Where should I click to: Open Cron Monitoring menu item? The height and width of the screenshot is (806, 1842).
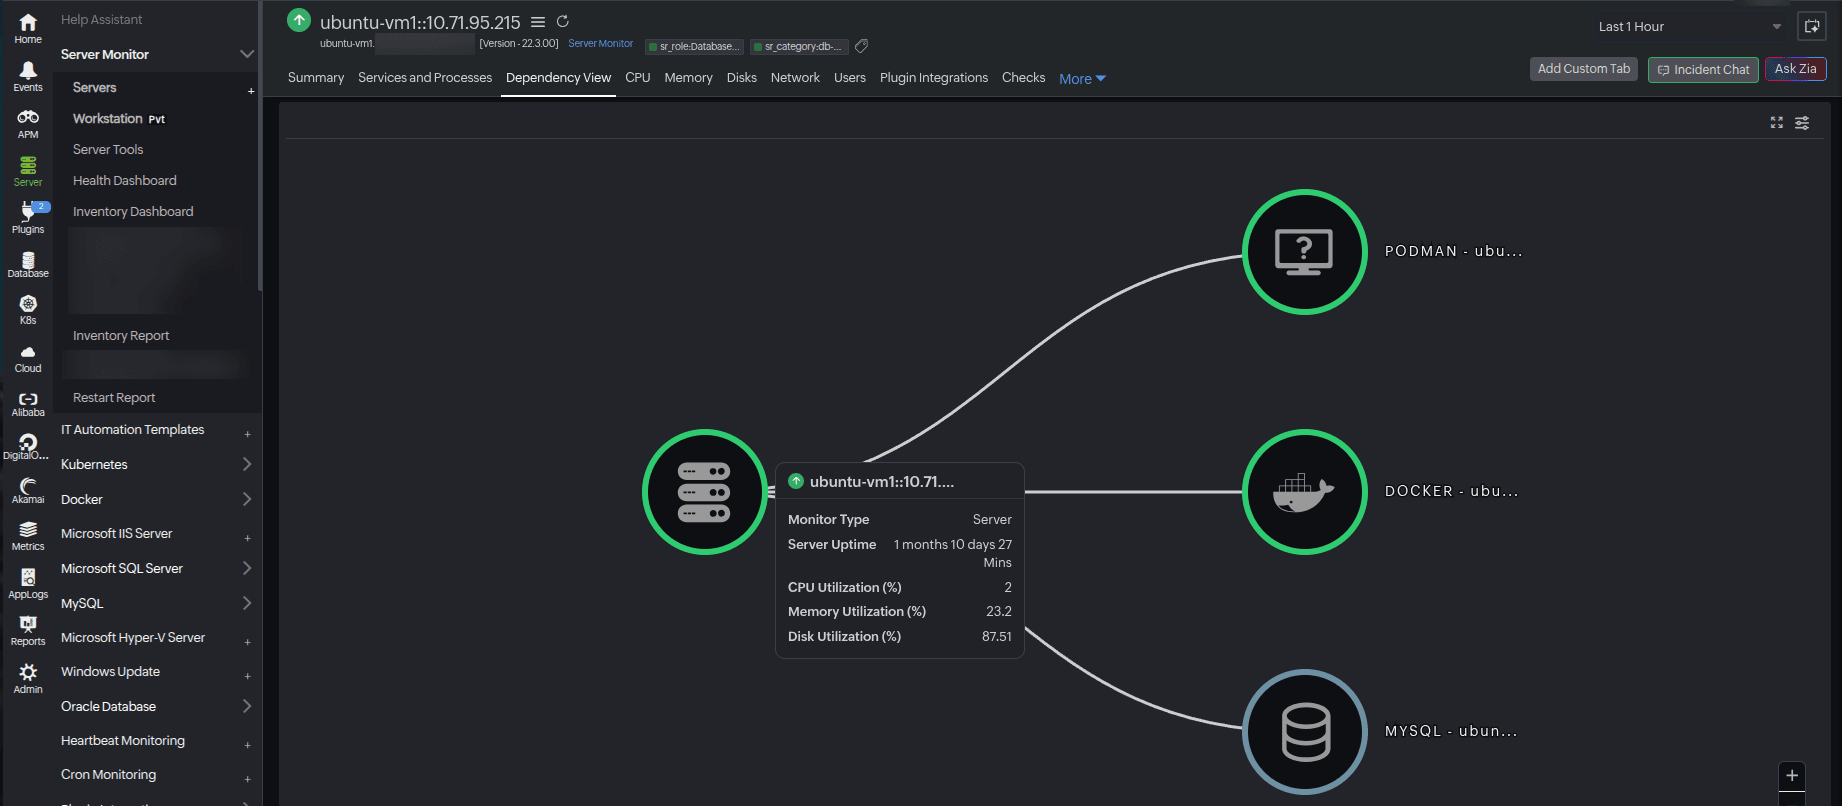pyautogui.click(x=108, y=775)
